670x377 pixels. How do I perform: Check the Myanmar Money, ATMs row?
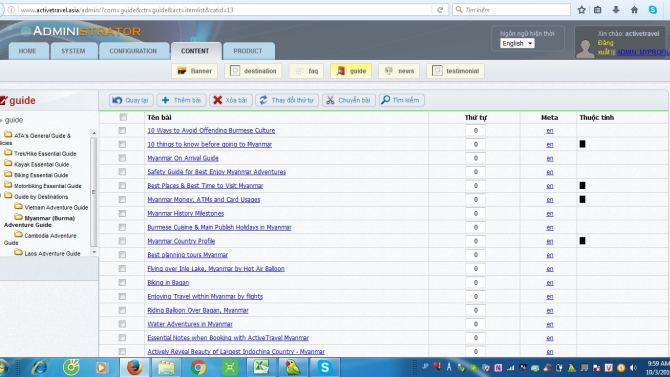coord(122,200)
